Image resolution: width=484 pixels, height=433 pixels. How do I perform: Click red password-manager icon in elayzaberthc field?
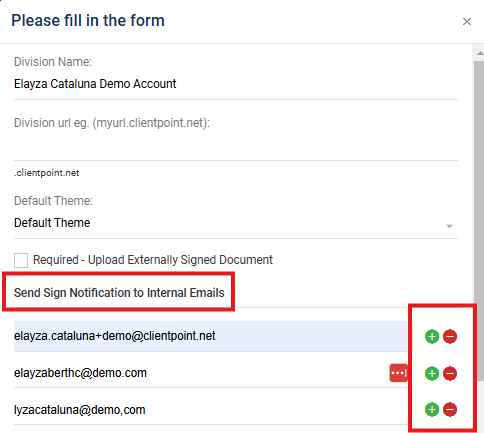coord(398,373)
